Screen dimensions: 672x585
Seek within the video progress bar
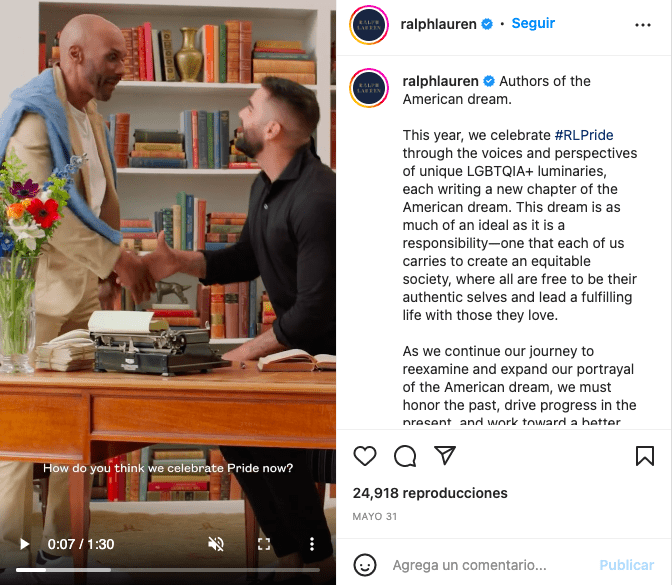[168, 570]
